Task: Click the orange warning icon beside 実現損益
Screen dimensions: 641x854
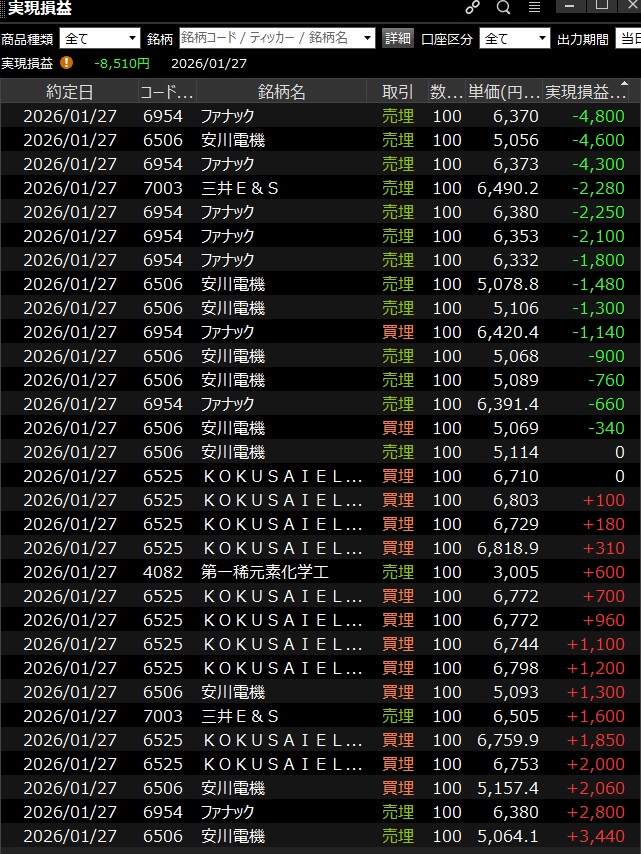Action: 67,63
